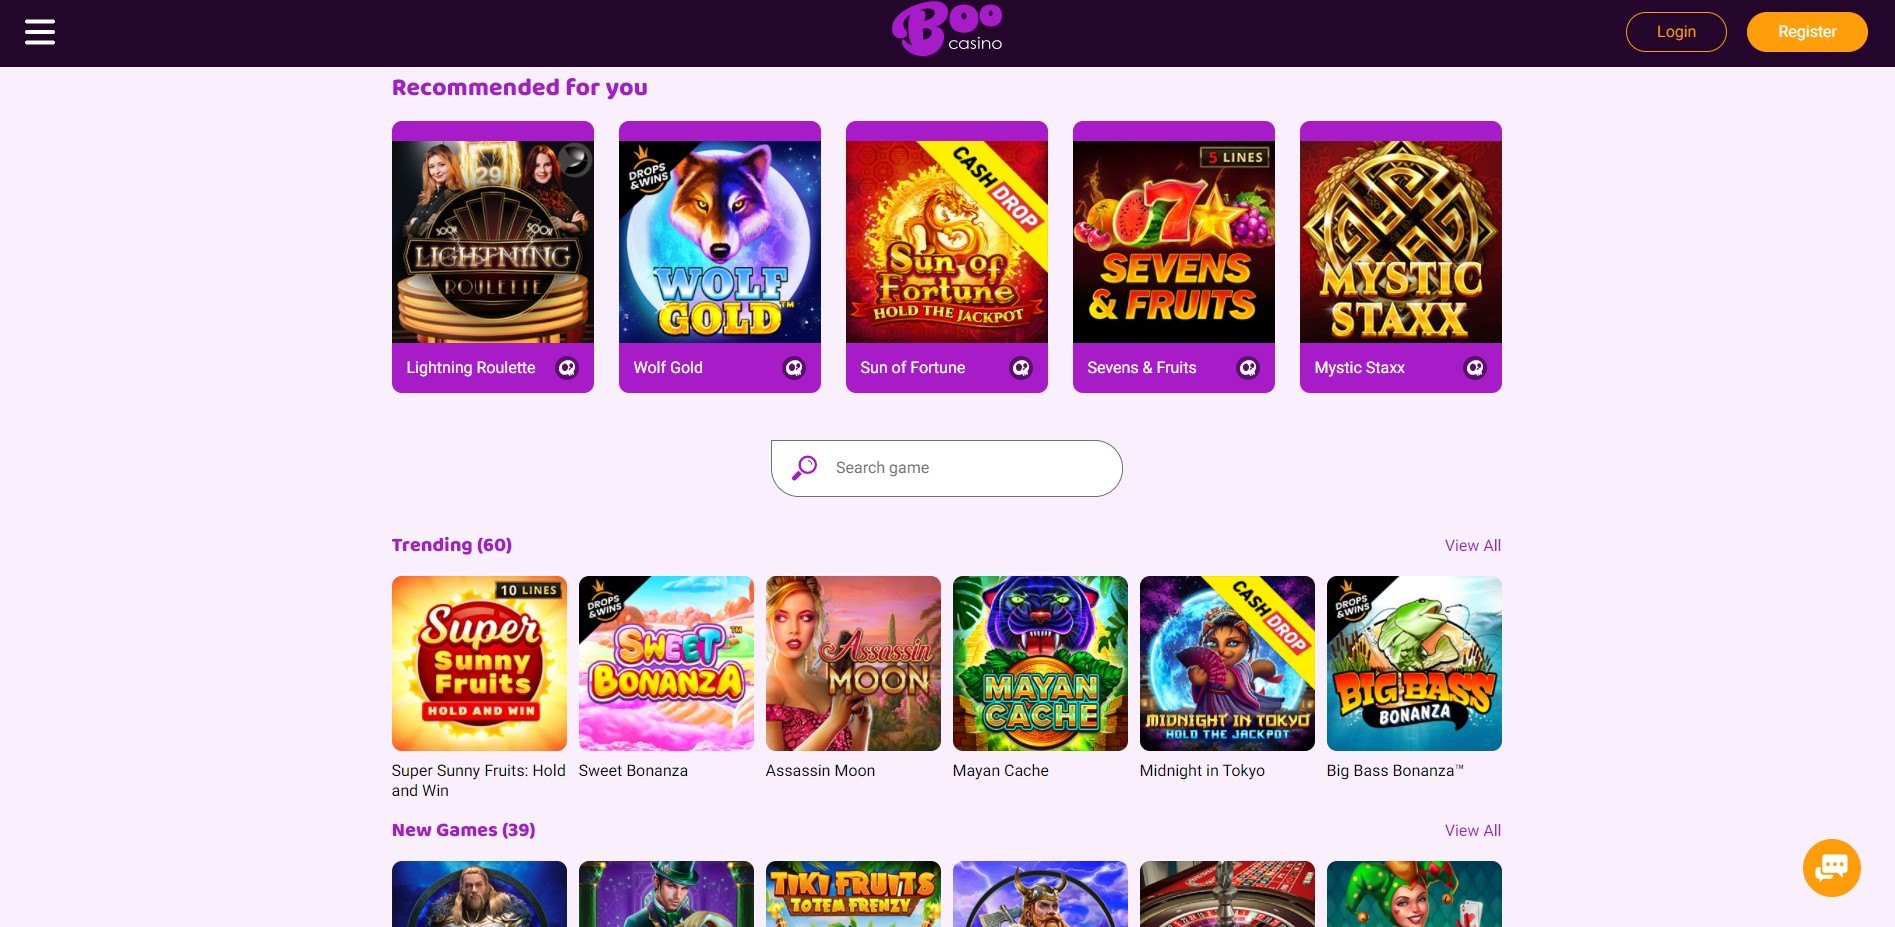The image size is (1895, 927).
Task: Click the ghost icon on Mystic Staxx card
Action: point(1475,368)
